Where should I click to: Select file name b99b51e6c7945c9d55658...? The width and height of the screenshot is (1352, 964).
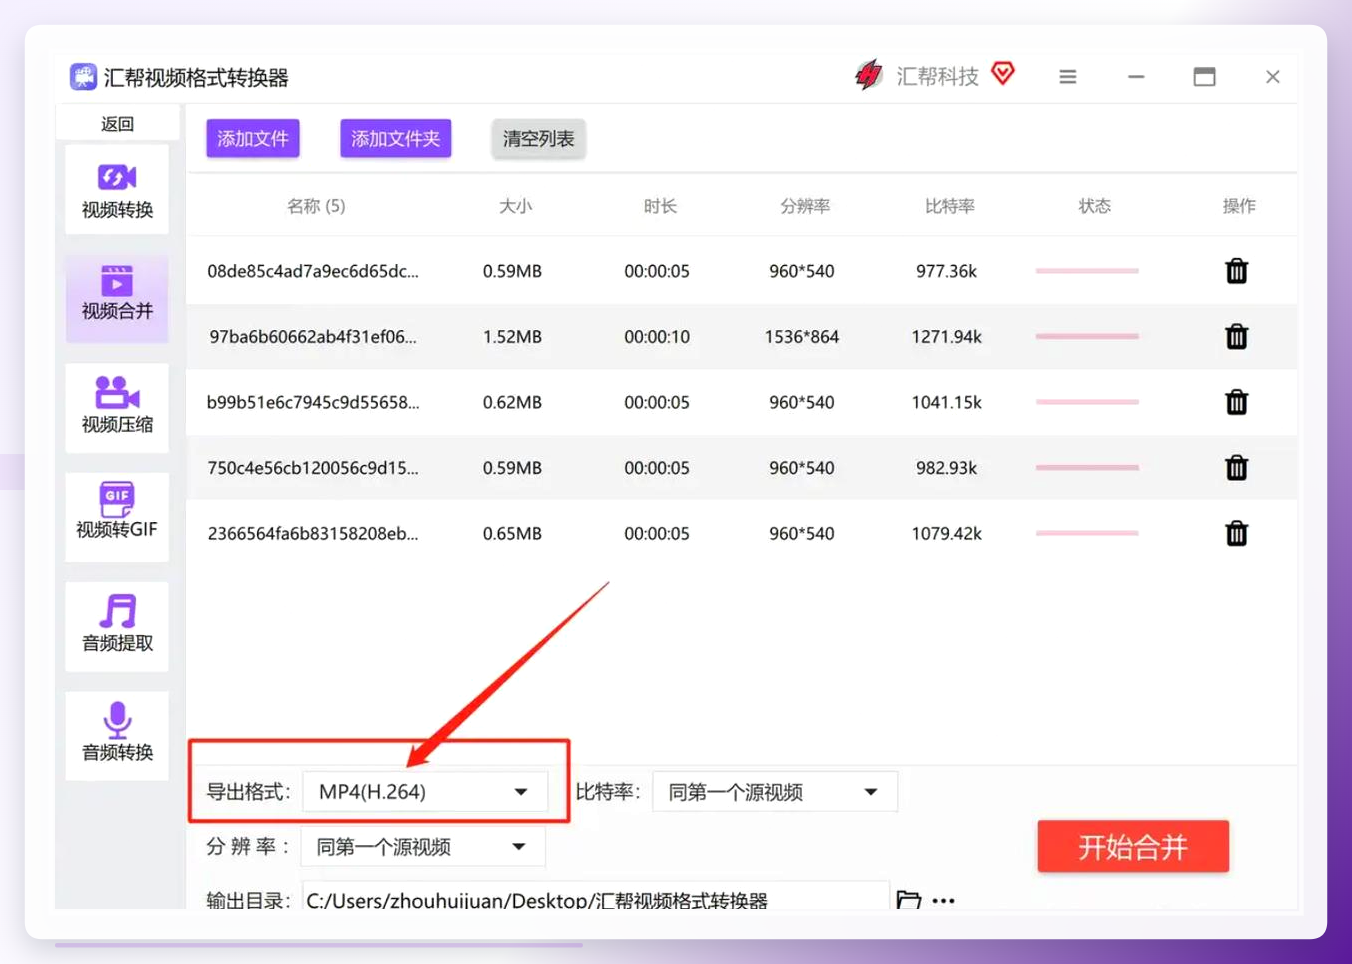(x=313, y=402)
